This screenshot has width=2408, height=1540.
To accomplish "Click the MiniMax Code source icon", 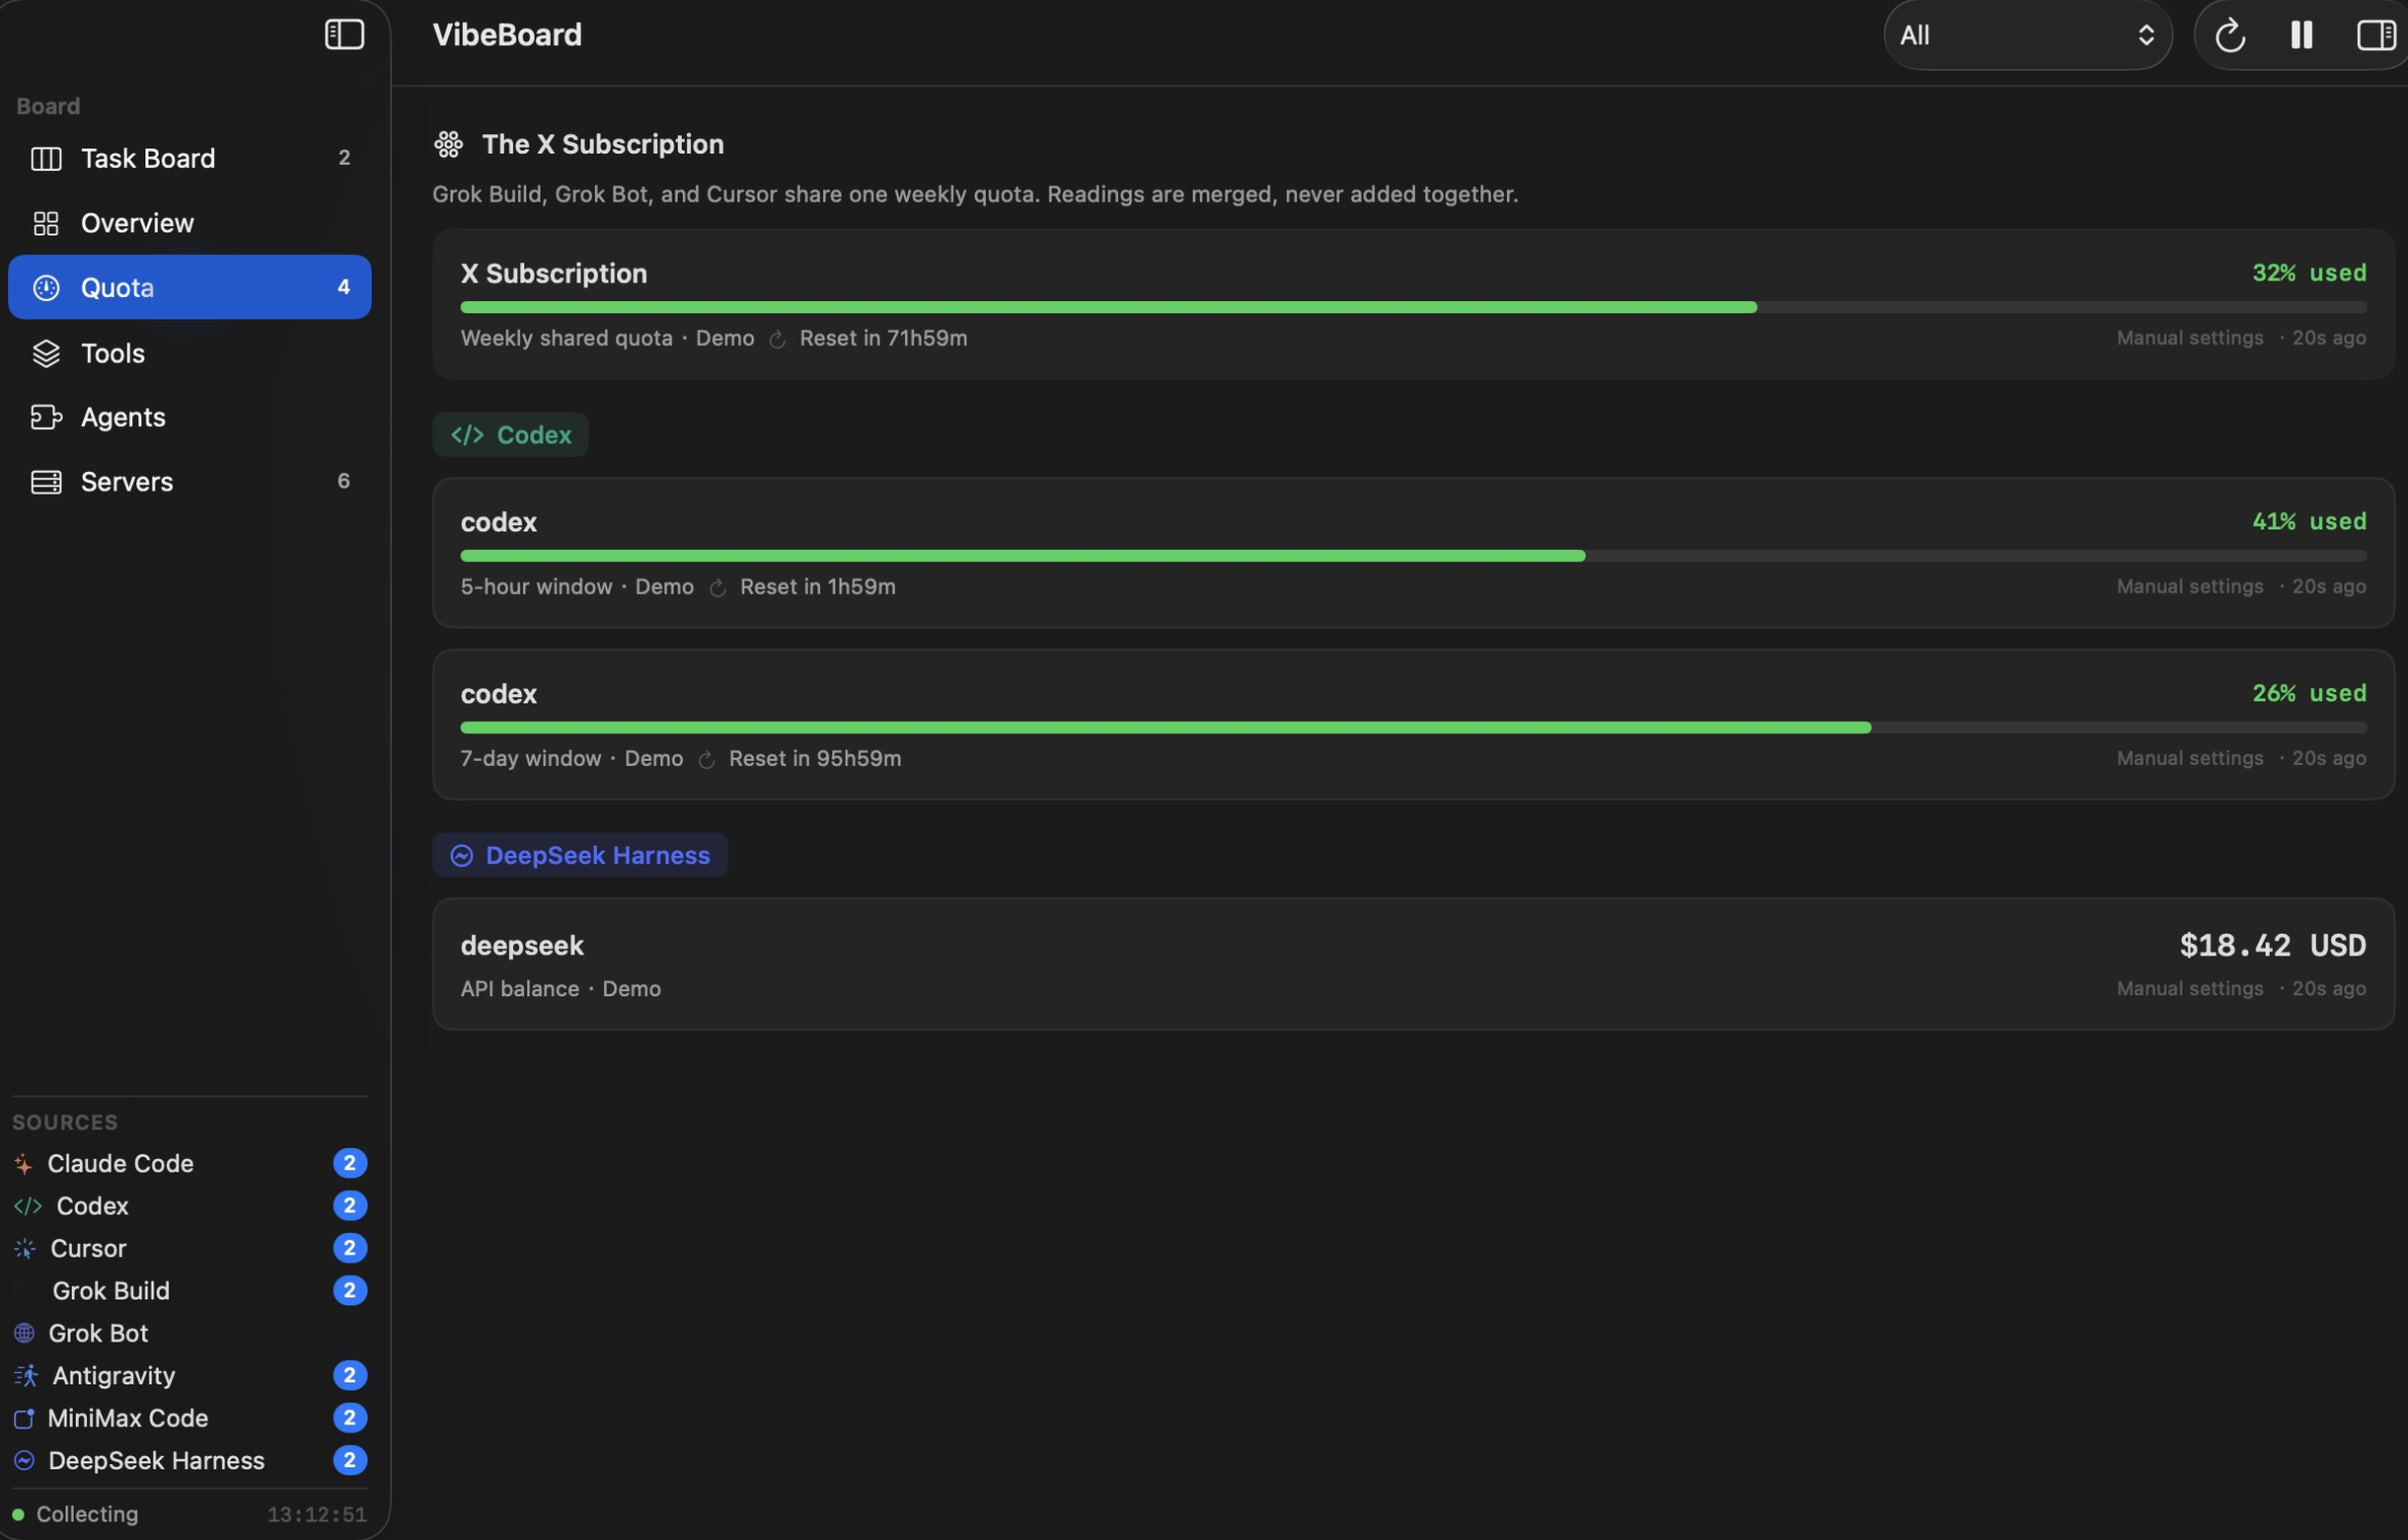I will click(x=24, y=1418).
